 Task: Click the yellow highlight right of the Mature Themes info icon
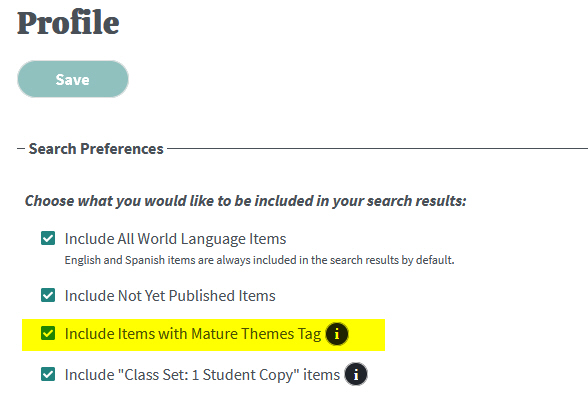pos(366,335)
